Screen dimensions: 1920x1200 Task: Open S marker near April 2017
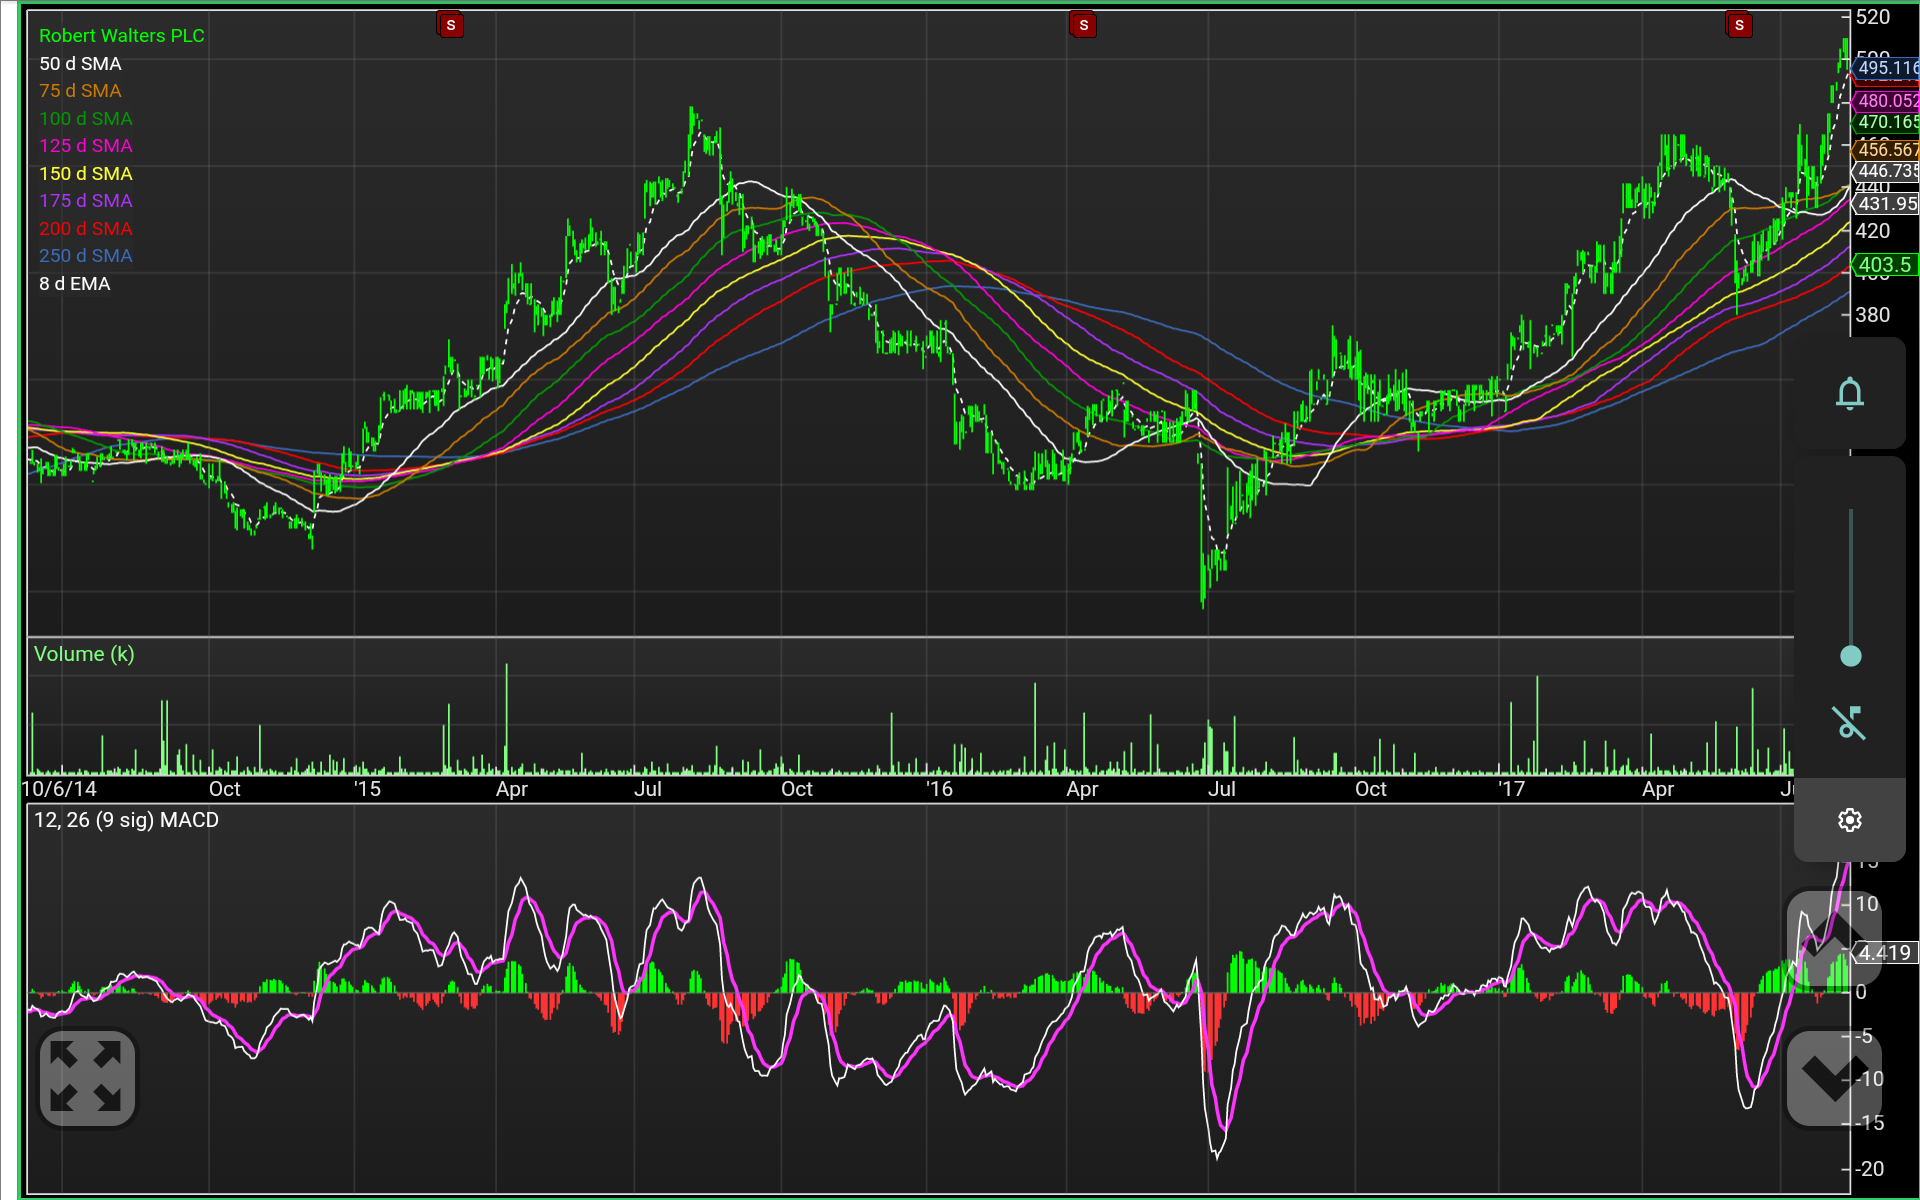point(1739,25)
